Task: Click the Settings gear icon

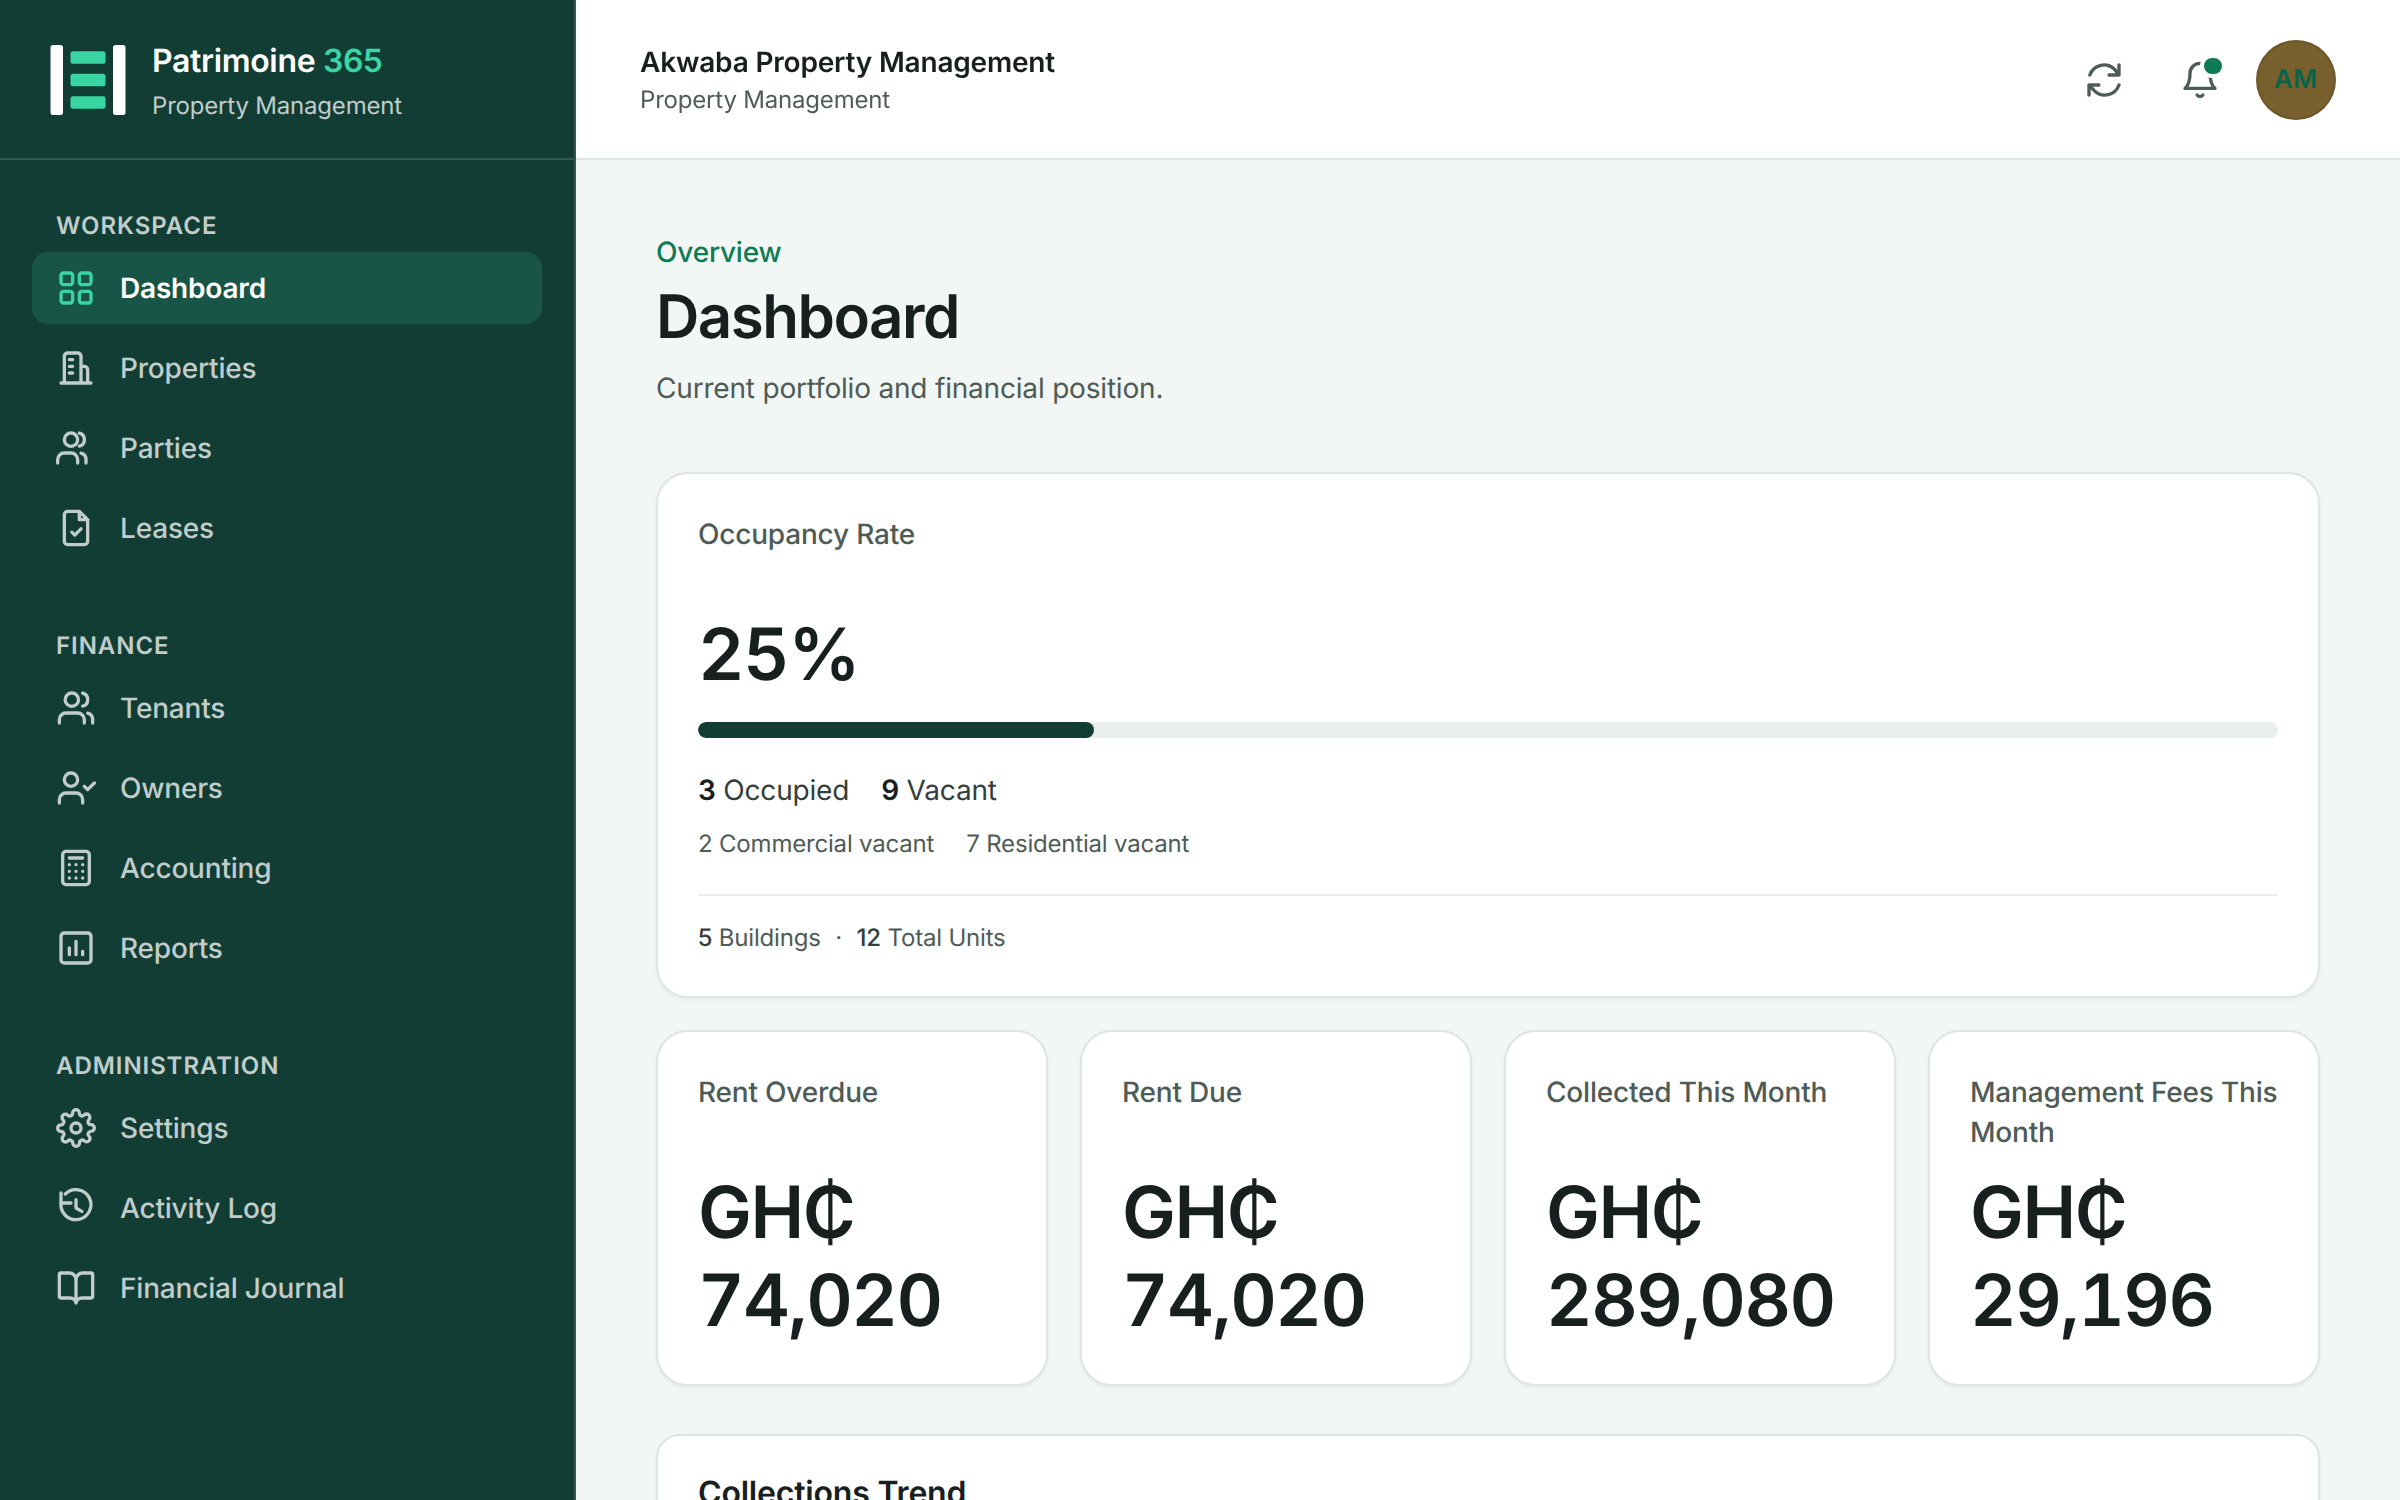Action: point(76,1128)
